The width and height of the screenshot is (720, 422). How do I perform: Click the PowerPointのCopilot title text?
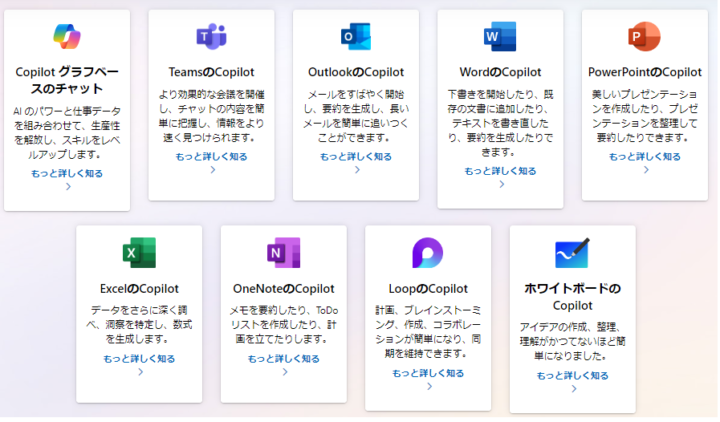[644, 72]
